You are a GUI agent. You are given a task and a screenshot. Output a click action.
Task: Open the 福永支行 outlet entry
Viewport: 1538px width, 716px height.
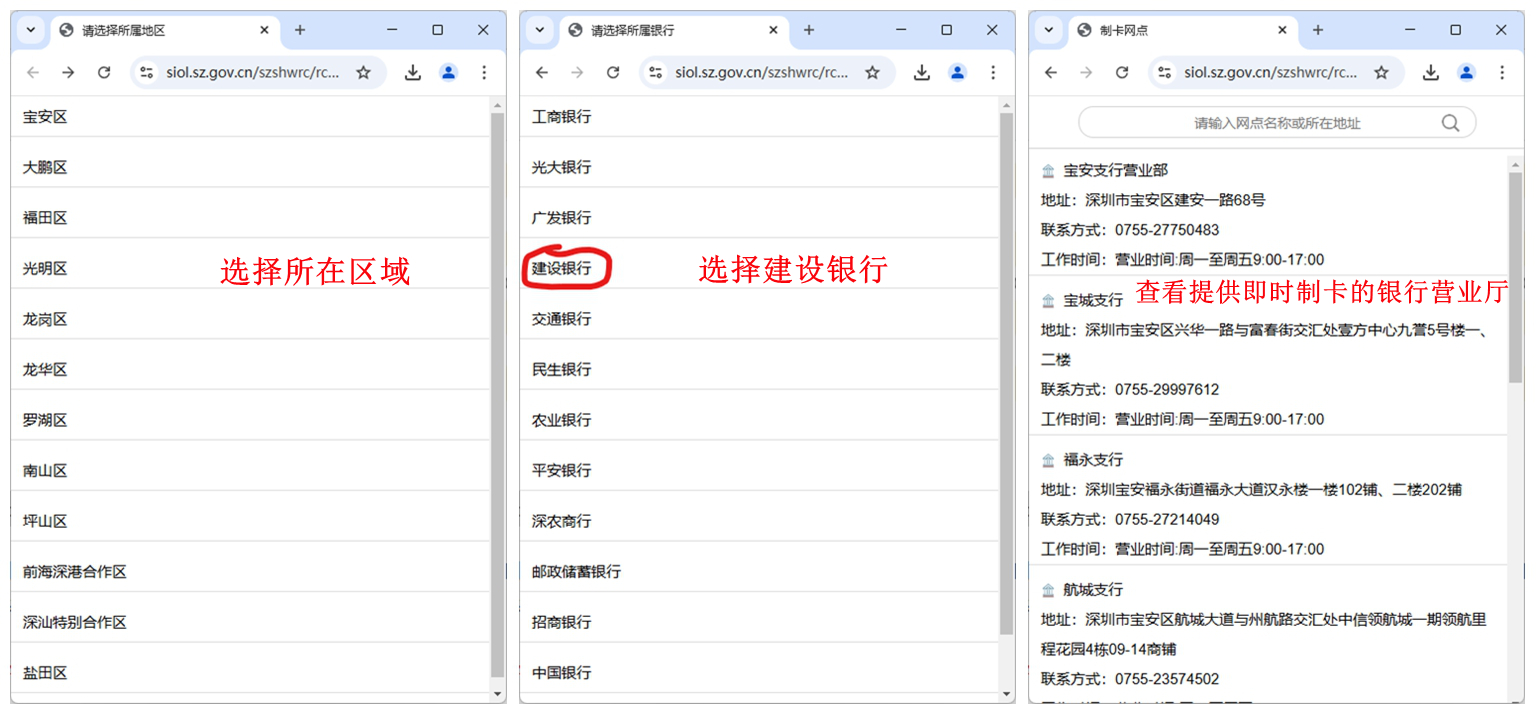point(1268,500)
